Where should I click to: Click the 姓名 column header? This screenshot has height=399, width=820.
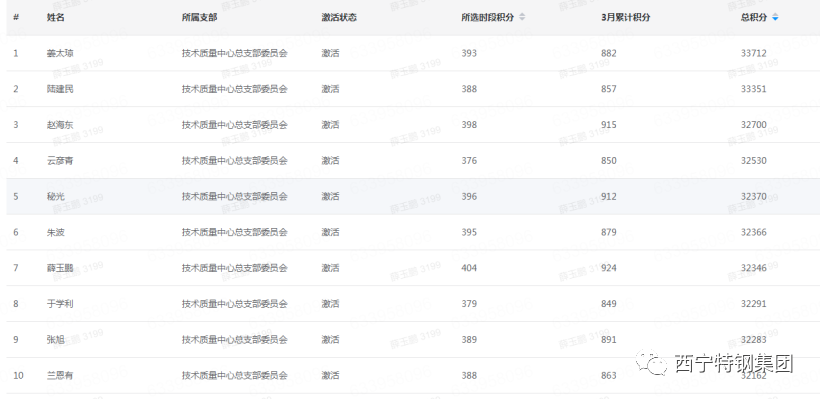click(x=55, y=17)
